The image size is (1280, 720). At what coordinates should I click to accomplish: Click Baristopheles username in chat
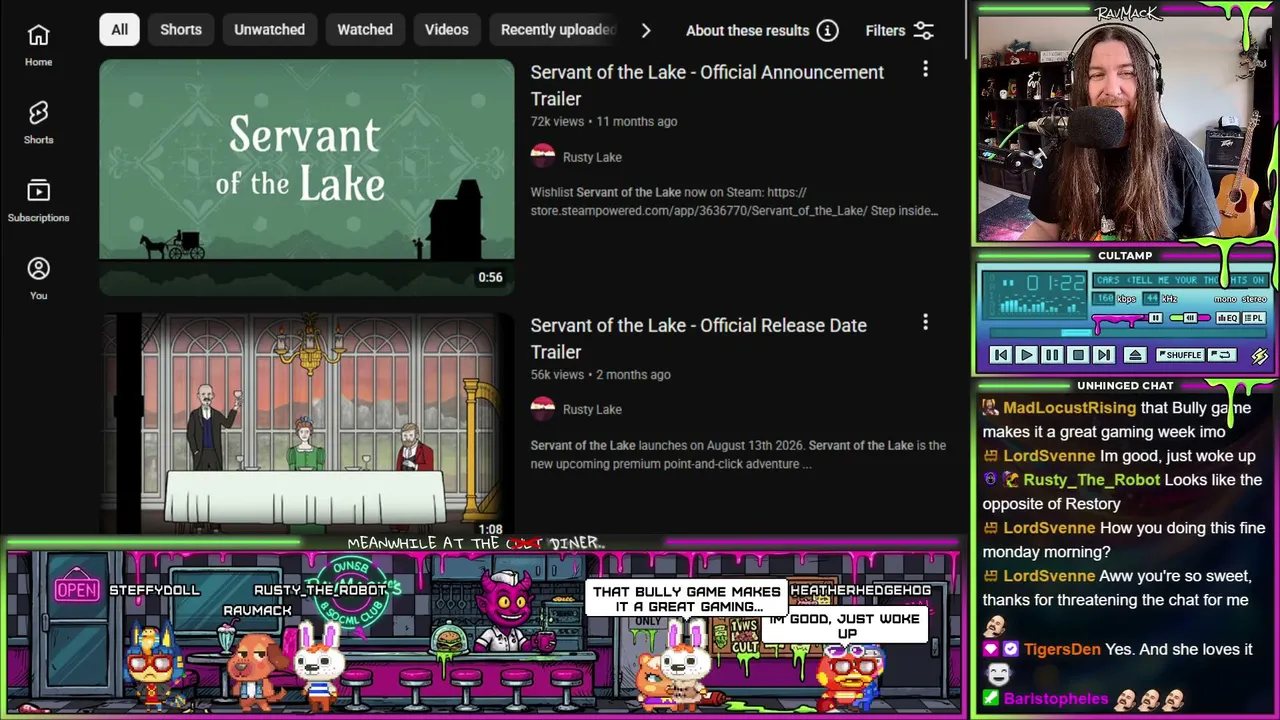click(x=1055, y=699)
